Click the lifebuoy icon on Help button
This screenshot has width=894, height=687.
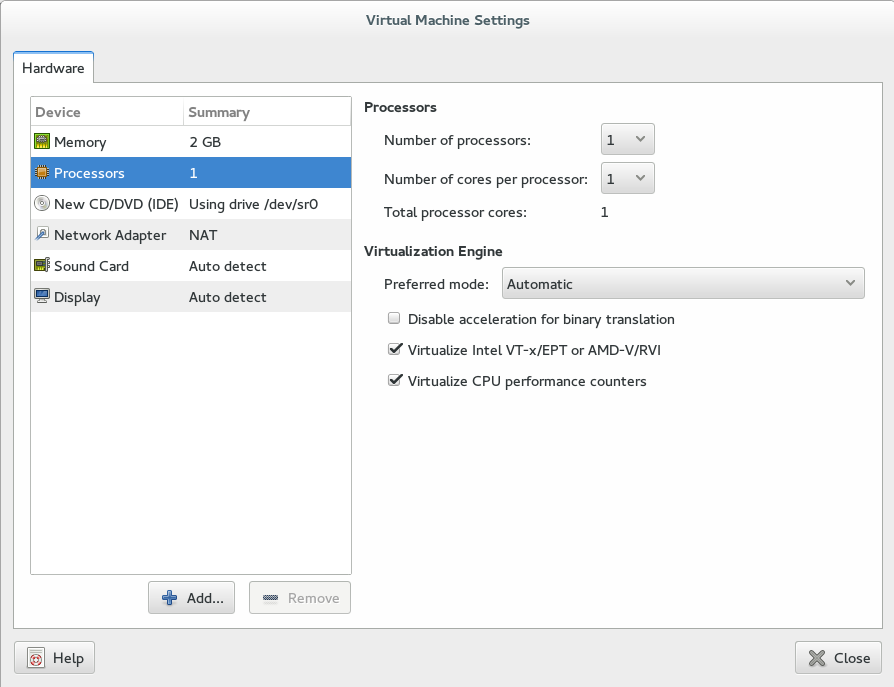tap(36, 658)
